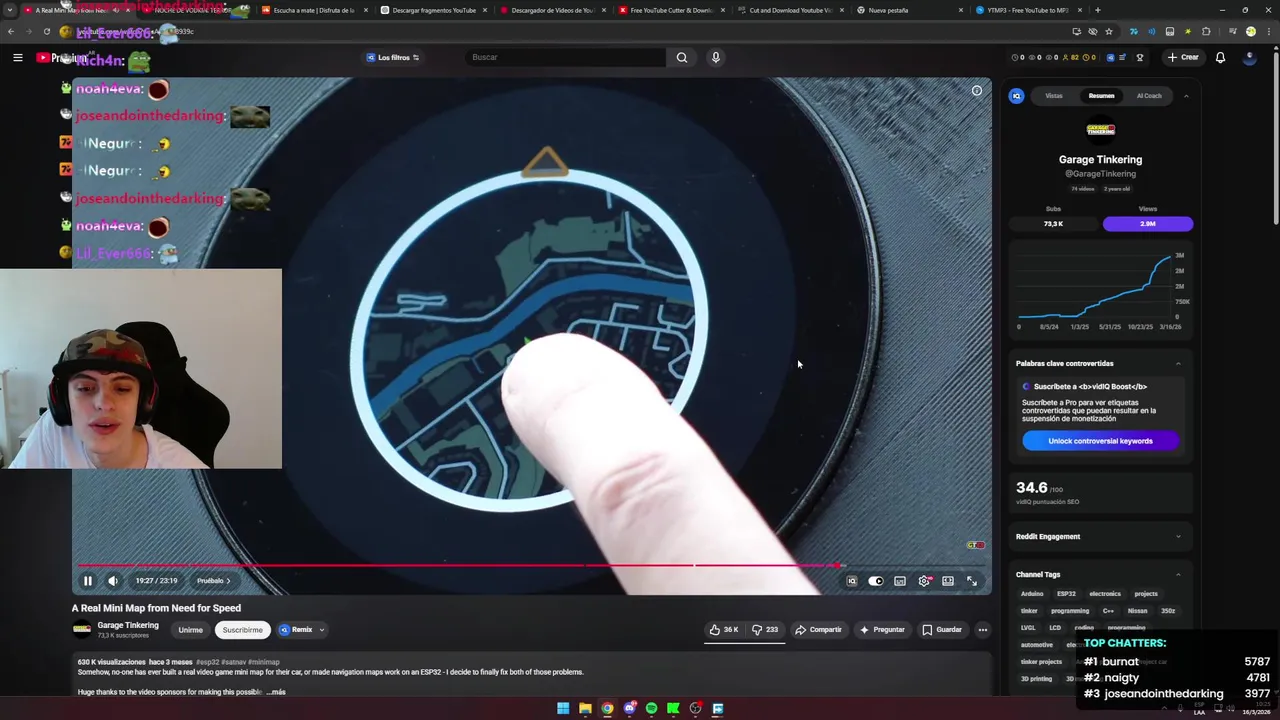Dislike the video with 233 dislikes
Image resolution: width=1280 pixels, height=720 pixels.
pyautogui.click(x=765, y=630)
